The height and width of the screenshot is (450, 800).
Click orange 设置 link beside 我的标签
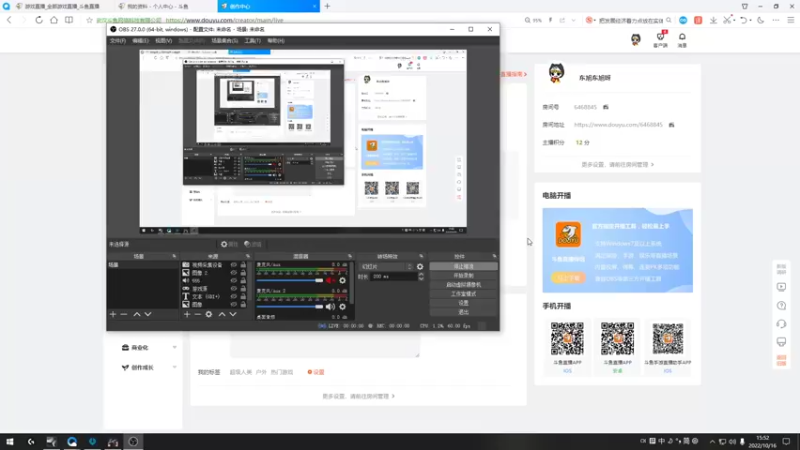click(316, 372)
